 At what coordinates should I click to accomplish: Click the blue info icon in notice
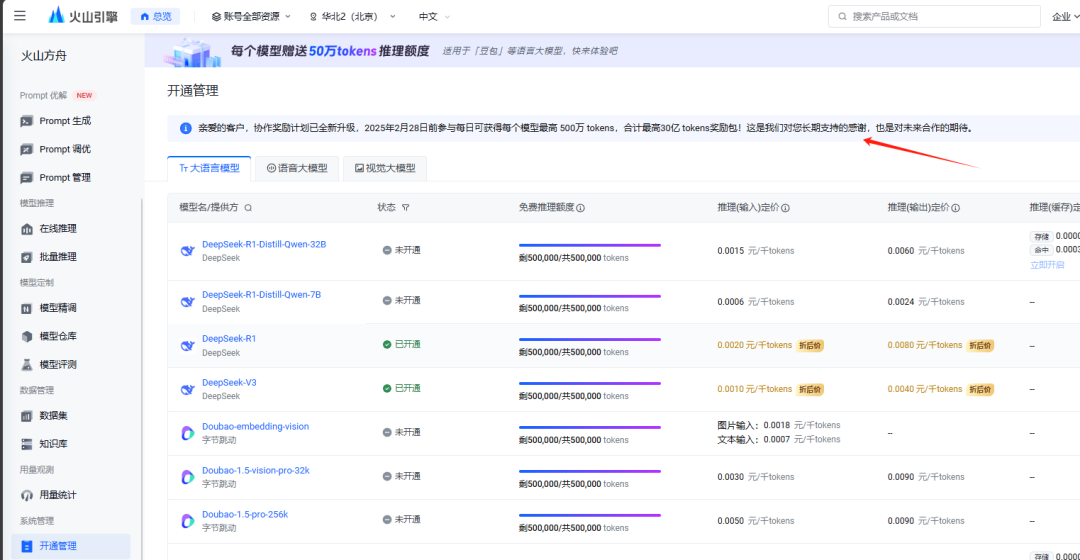pyautogui.click(x=185, y=128)
